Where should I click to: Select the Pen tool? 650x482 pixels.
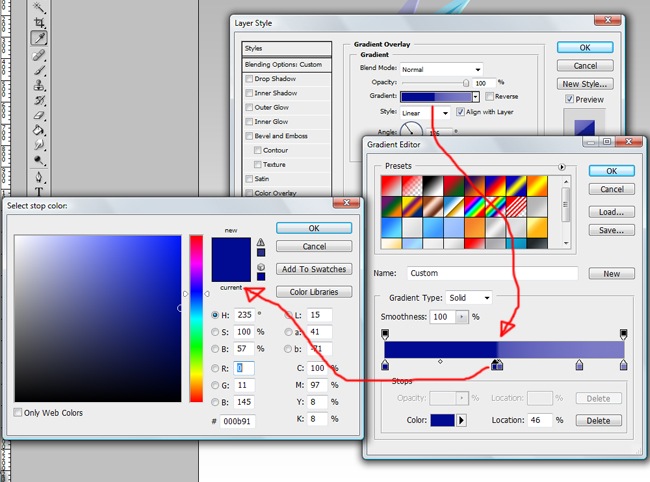tap(40, 175)
